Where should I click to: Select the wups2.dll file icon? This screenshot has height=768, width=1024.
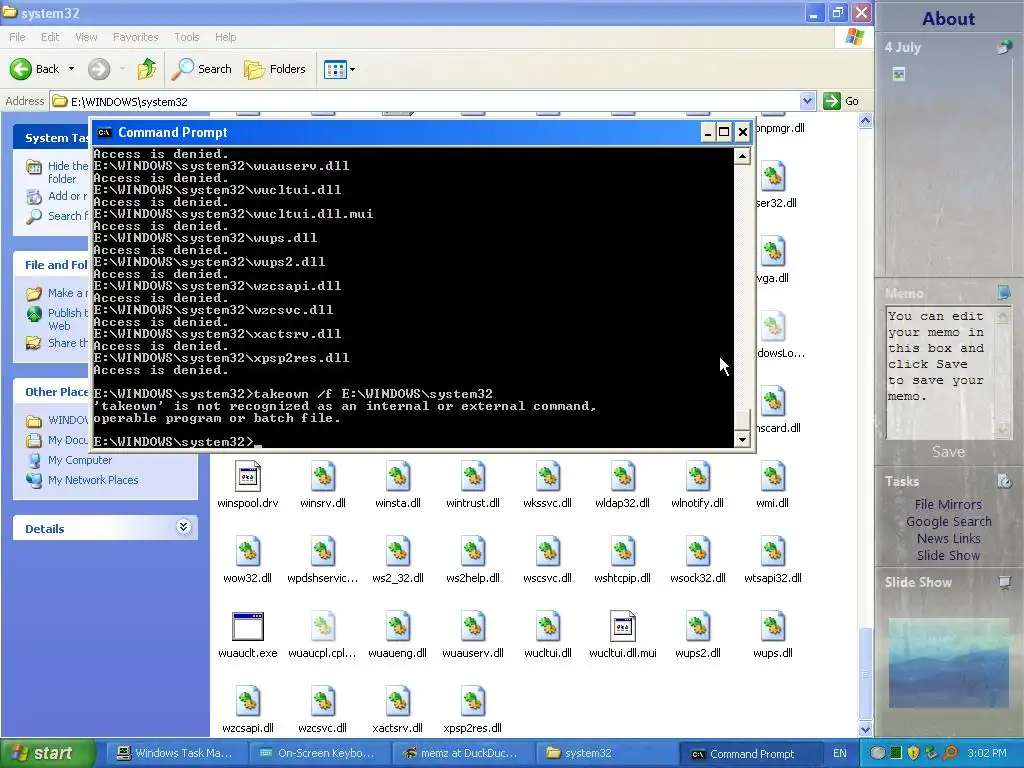coord(697,627)
